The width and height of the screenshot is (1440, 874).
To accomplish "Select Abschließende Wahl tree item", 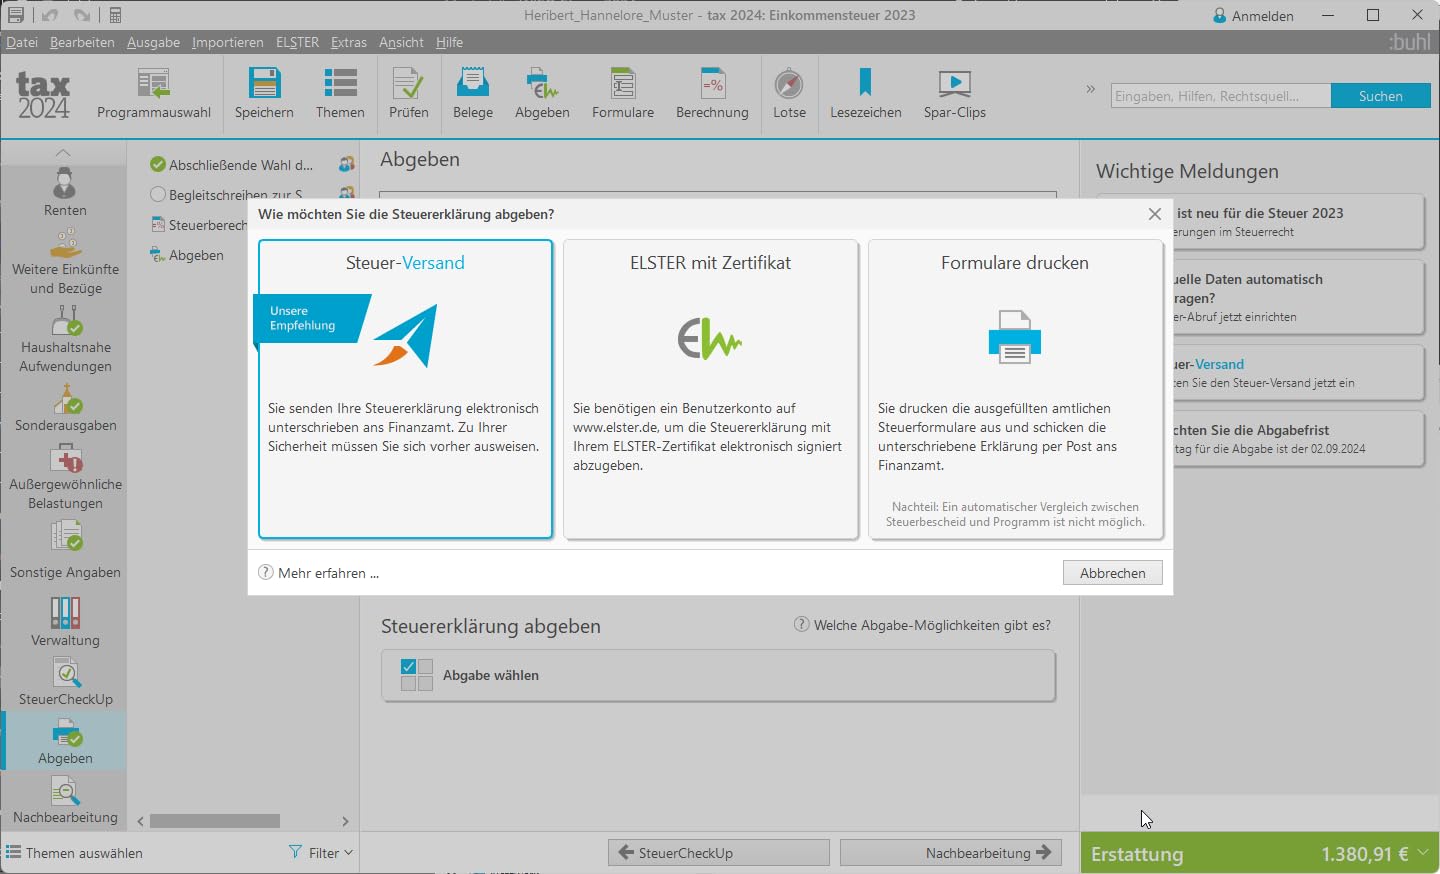I will [242, 165].
